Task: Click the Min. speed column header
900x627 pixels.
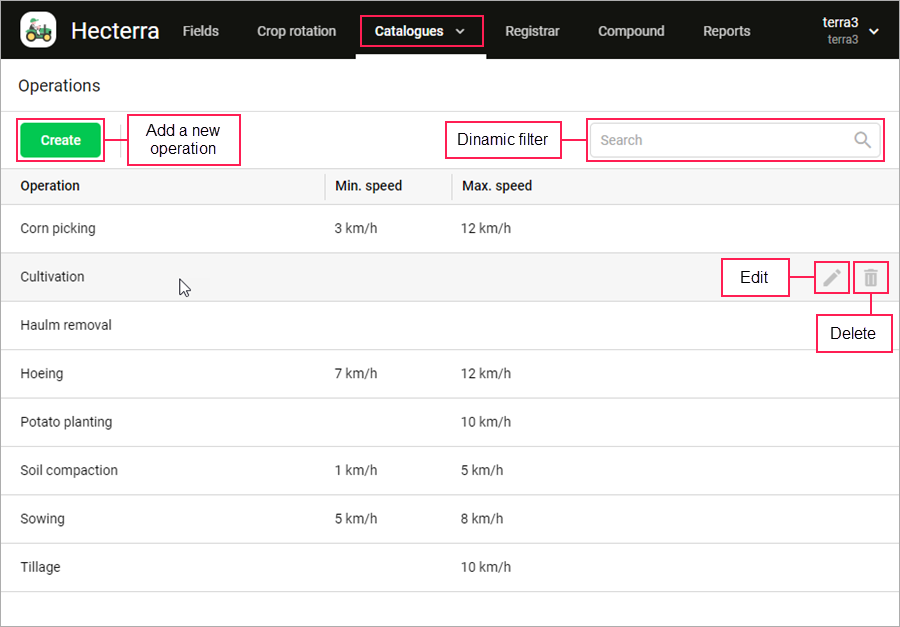Action: point(368,186)
